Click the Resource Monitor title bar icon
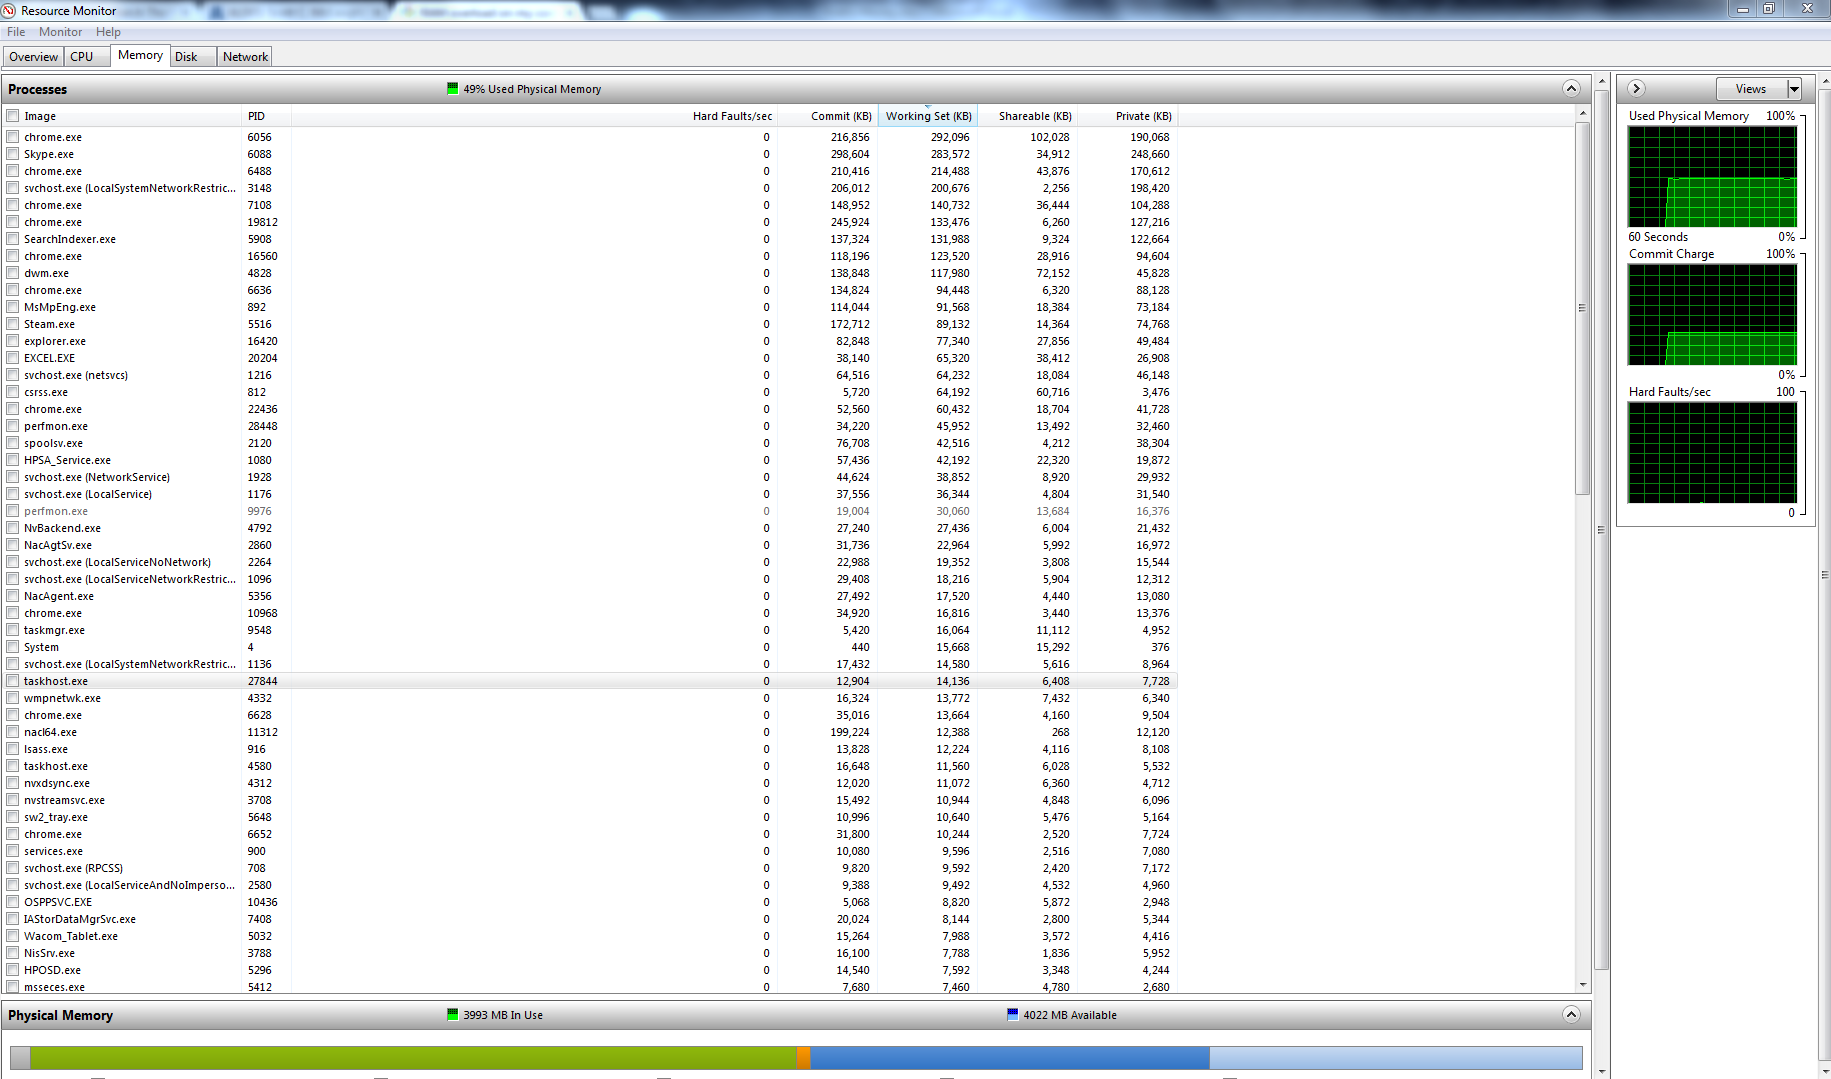The image size is (1831, 1079). [x=9, y=10]
